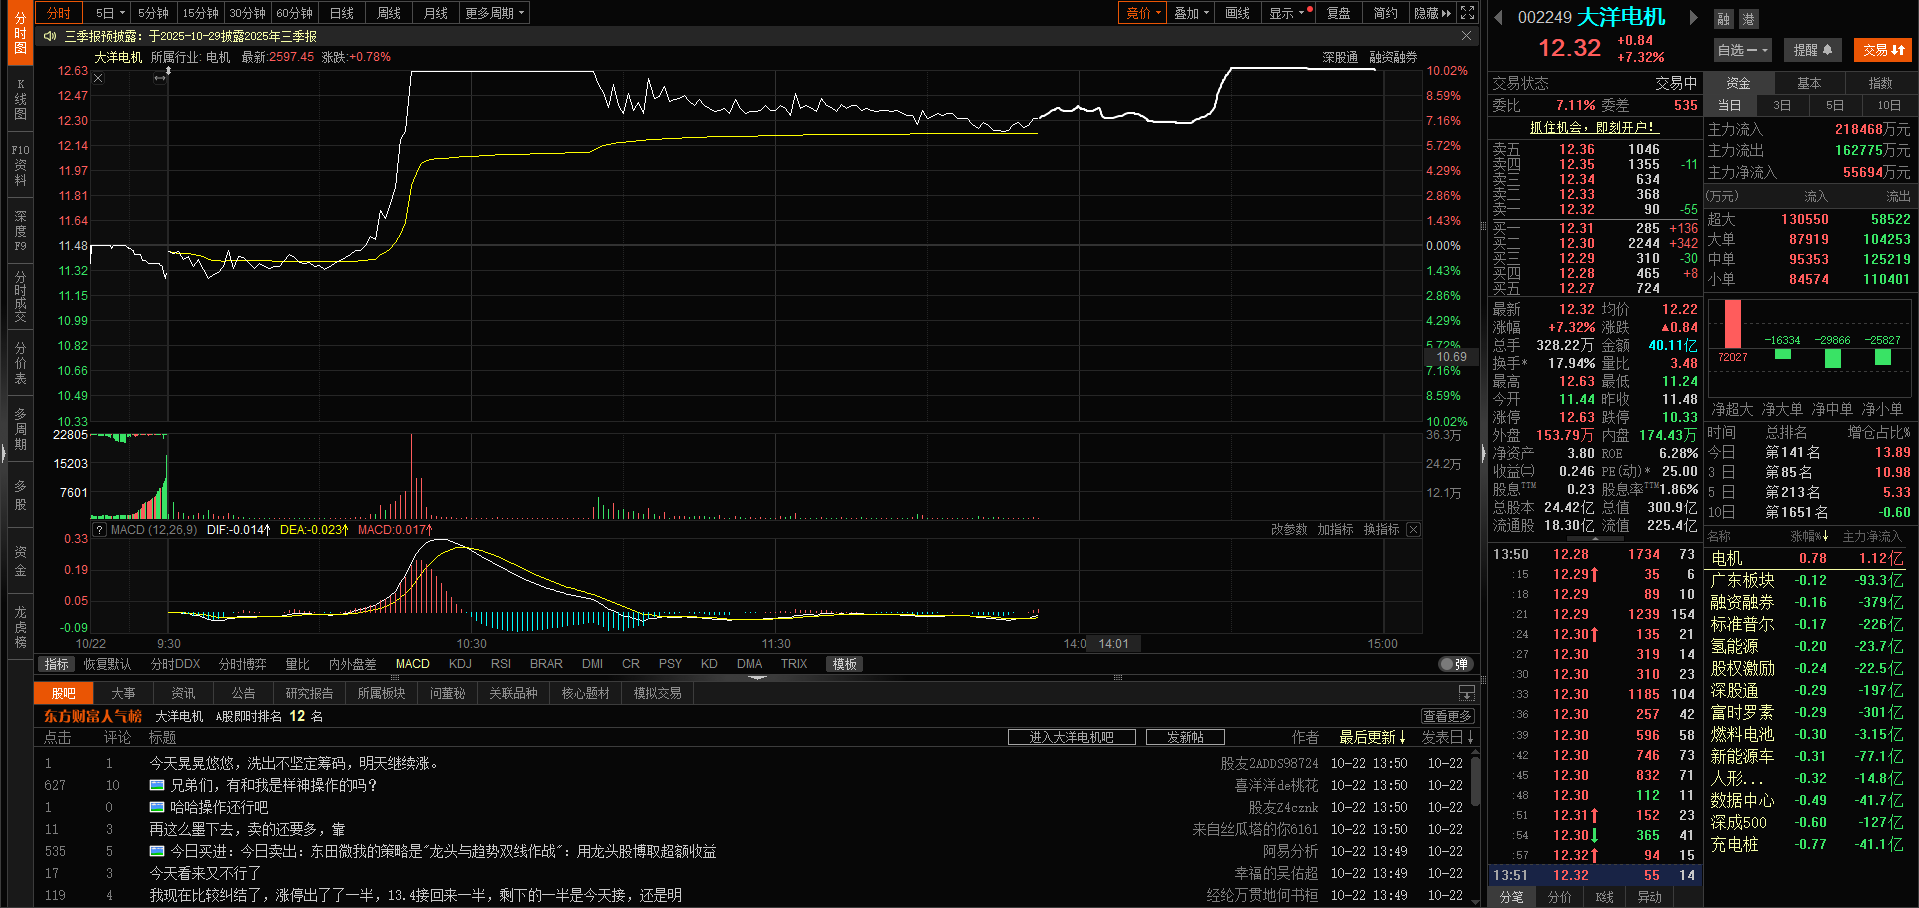Pop out the bottom news panel
The width and height of the screenshot is (1919, 908).
tap(1466, 693)
